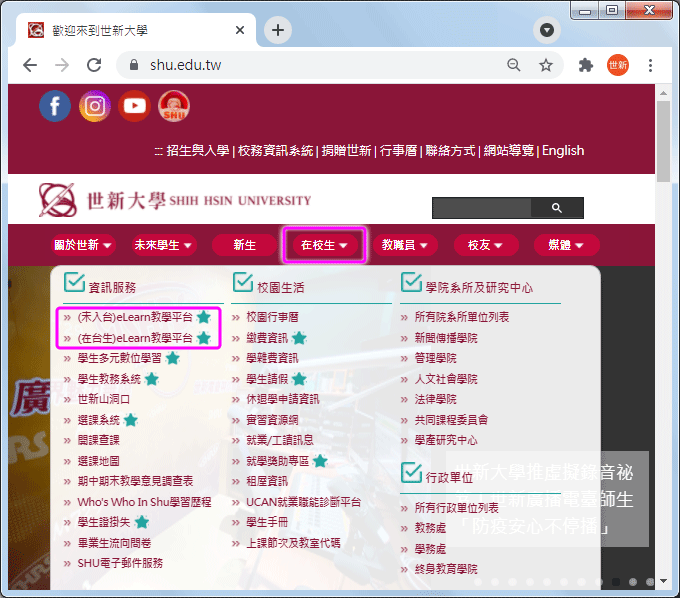Expand the 媒體 dropdown menu
The image size is (680, 598).
(x=566, y=245)
